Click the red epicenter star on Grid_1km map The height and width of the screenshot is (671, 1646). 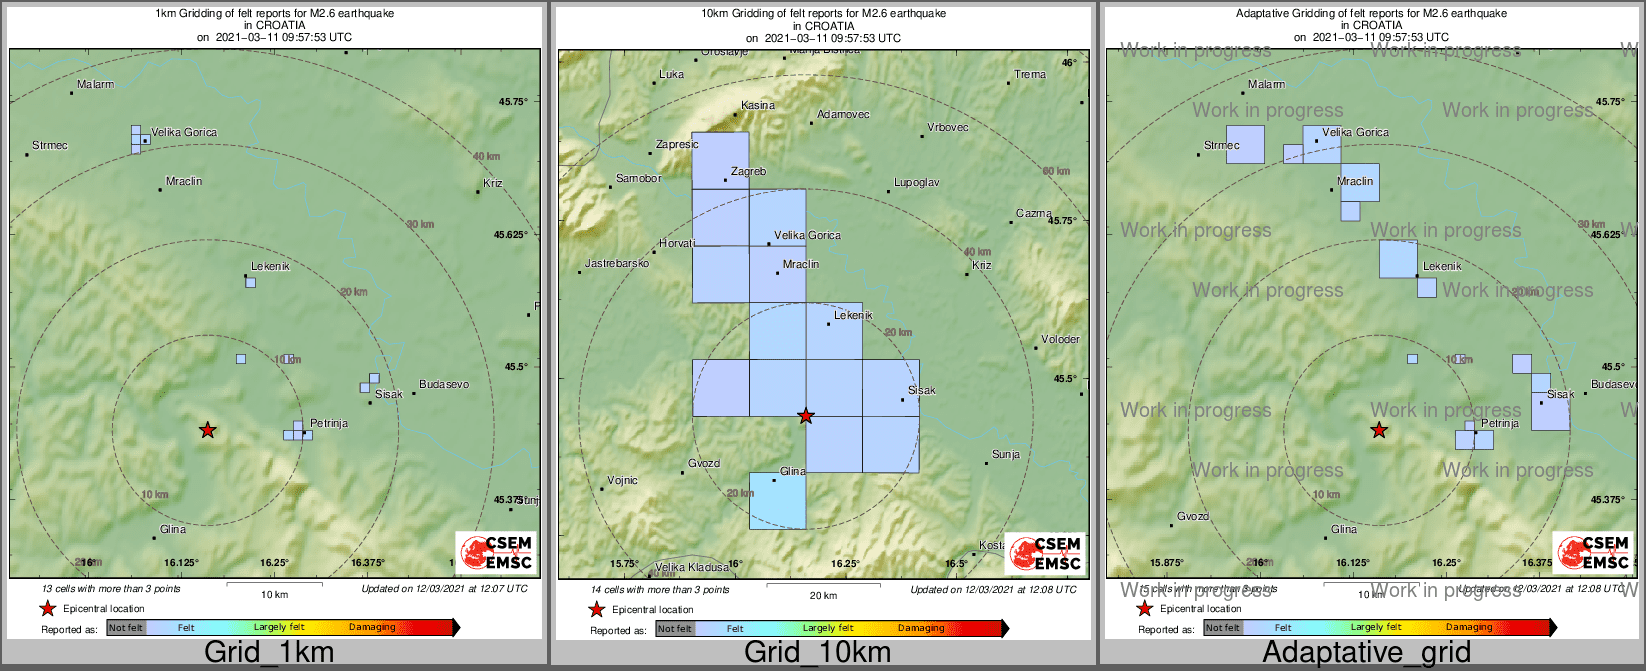tap(207, 430)
